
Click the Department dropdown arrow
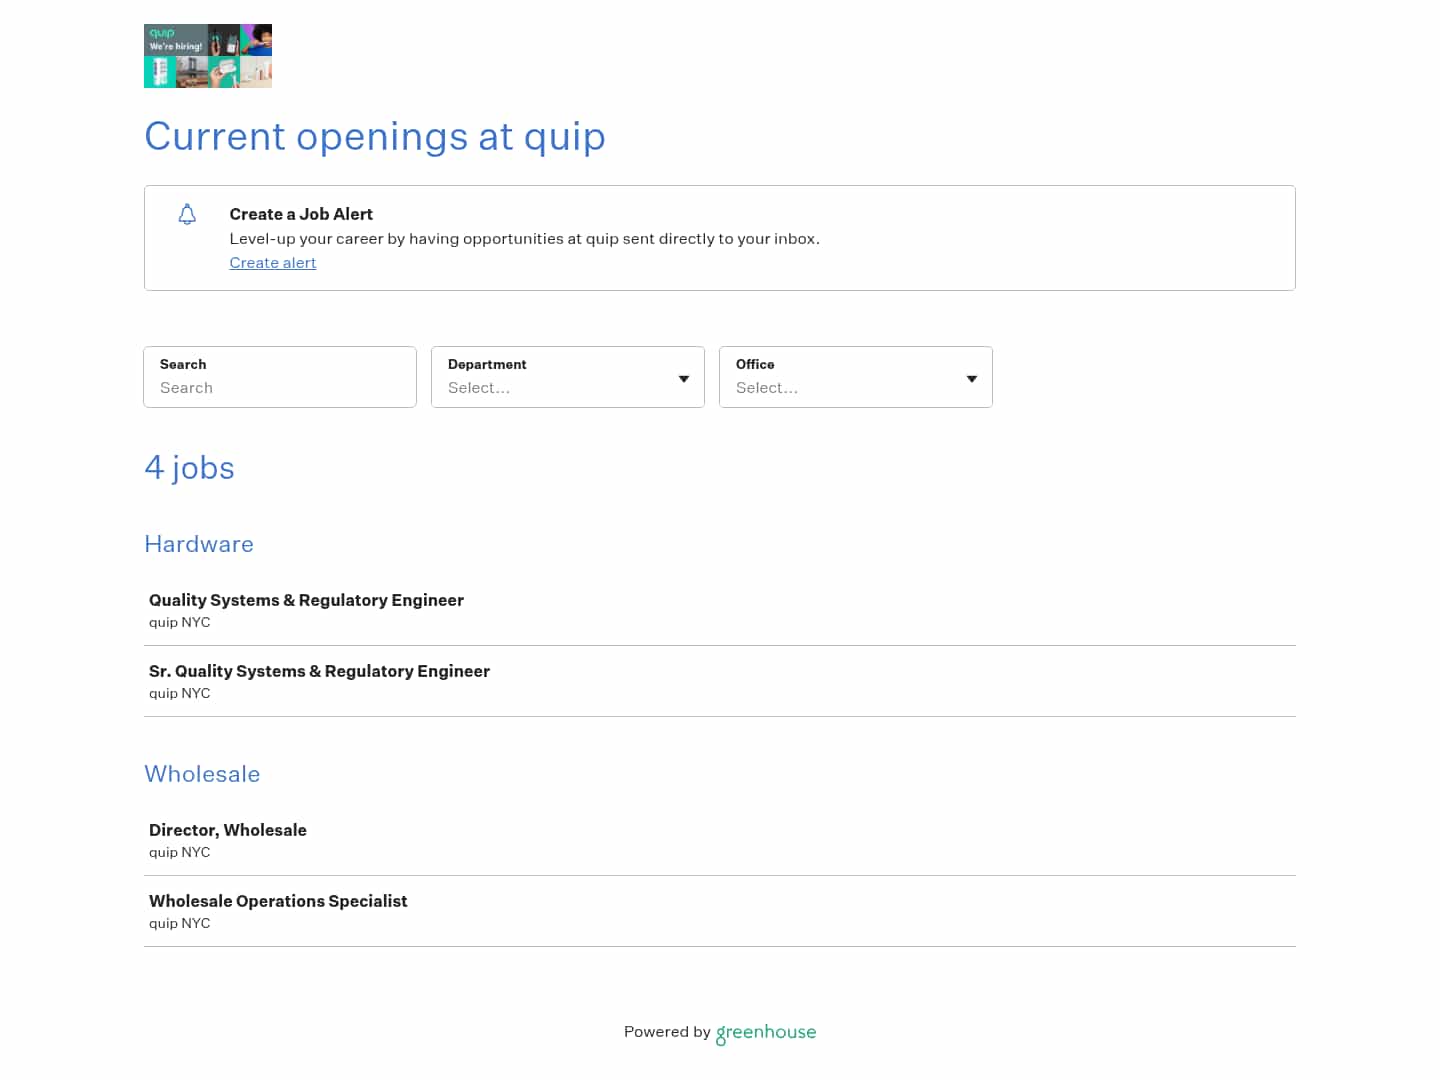pos(684,379)
